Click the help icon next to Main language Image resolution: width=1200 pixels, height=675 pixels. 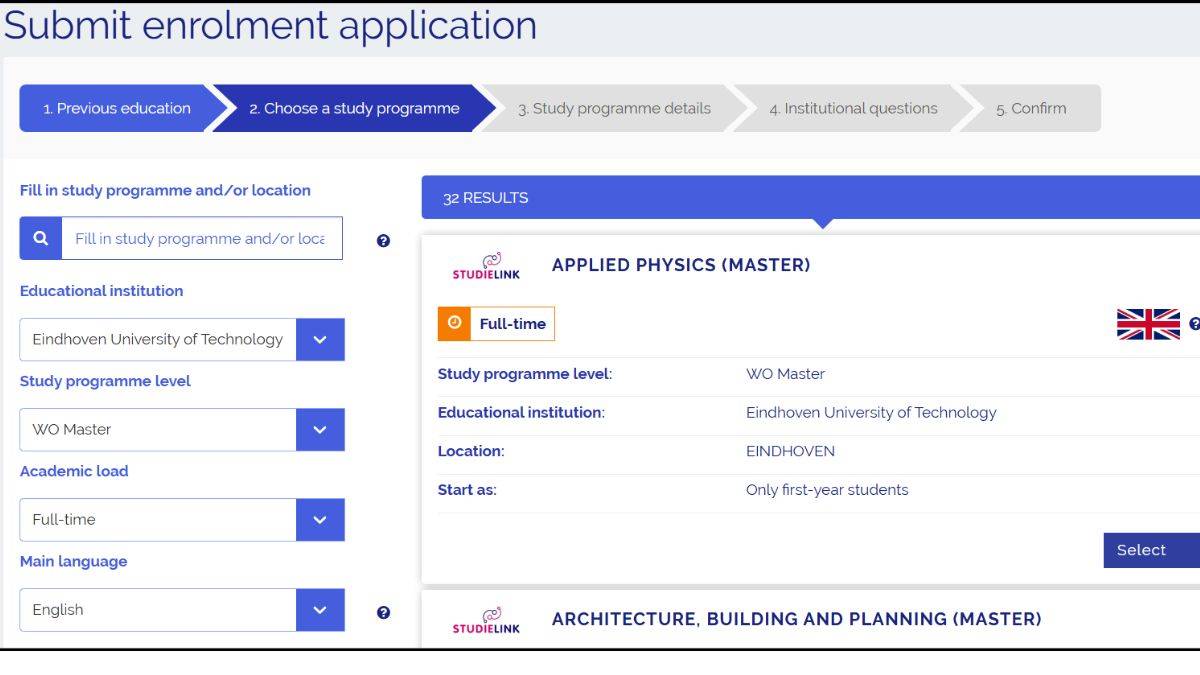pos(383,613)
